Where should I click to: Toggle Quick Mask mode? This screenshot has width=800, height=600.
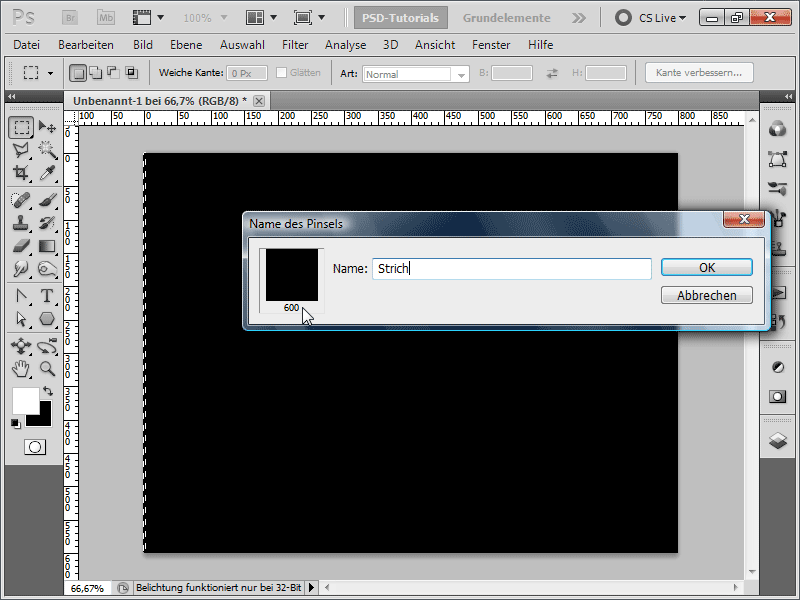(35, 447)
